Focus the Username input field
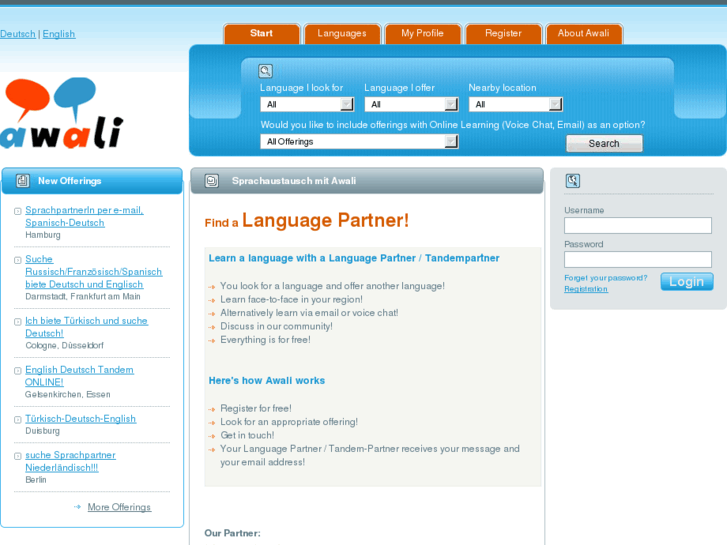Screen dimensions: 727x545 click(x=638, y=225)
